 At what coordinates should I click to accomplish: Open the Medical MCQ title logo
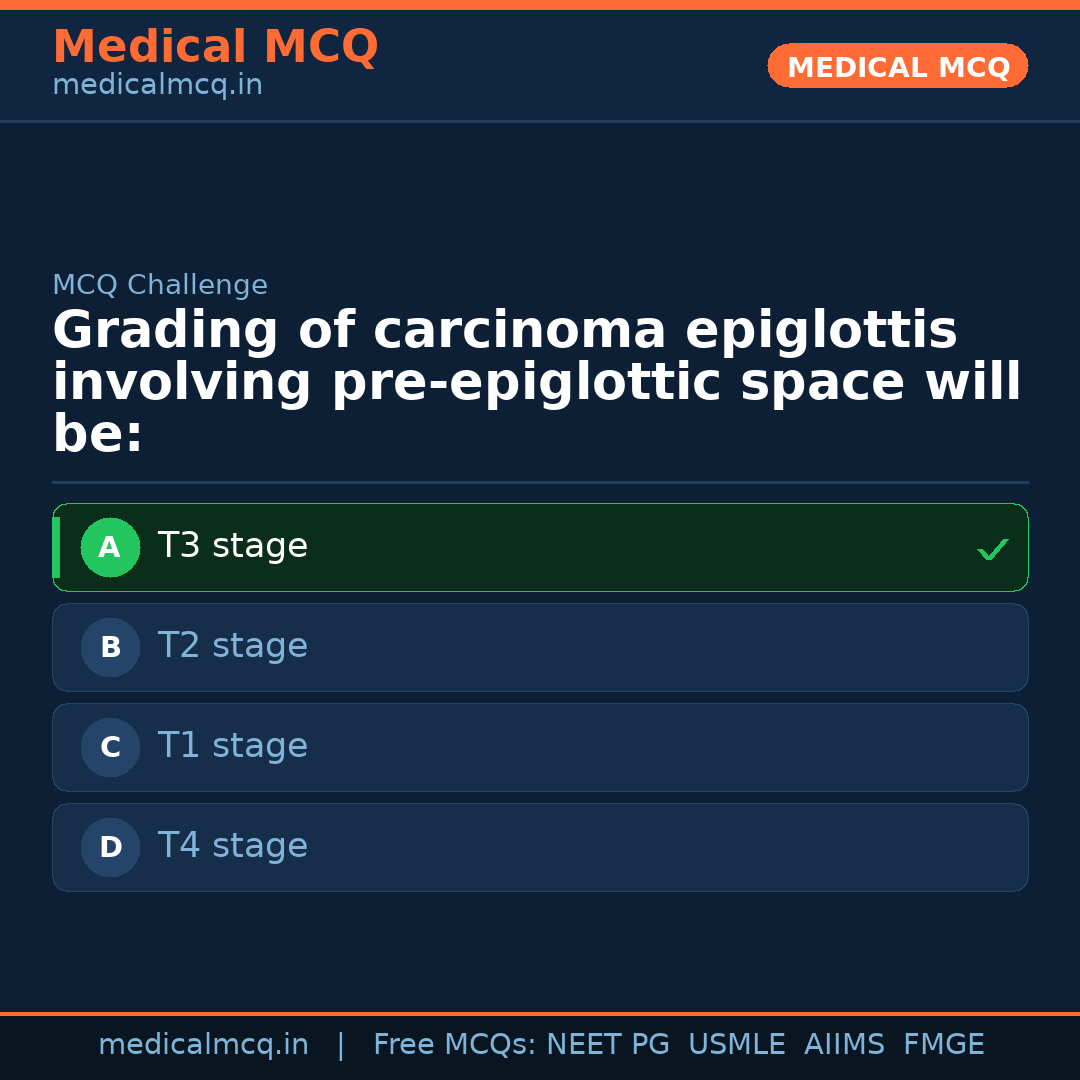click(215, 47)
